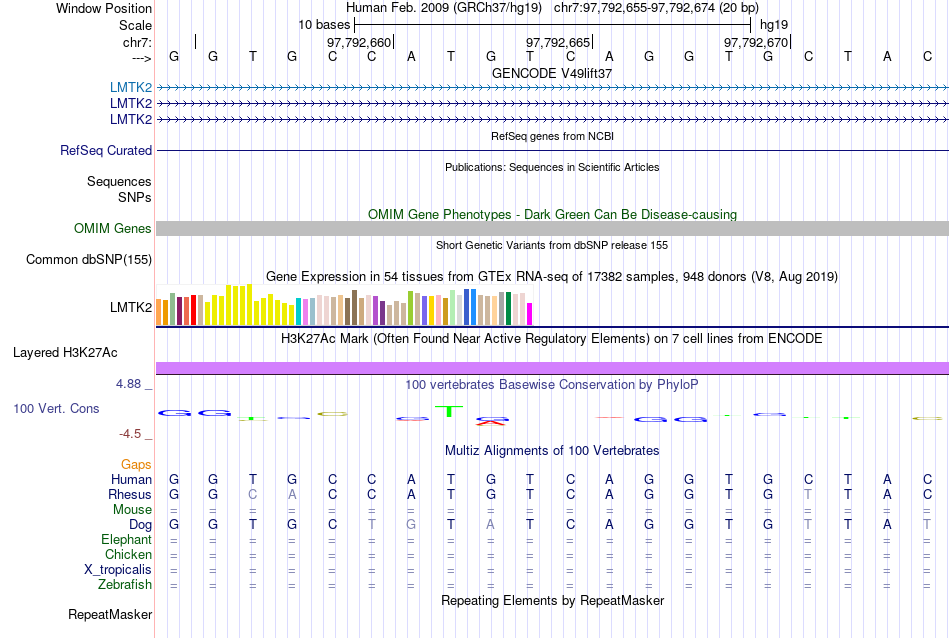Click the gray C base in Rhesus row
950x638 pixels.
[253, 494]
